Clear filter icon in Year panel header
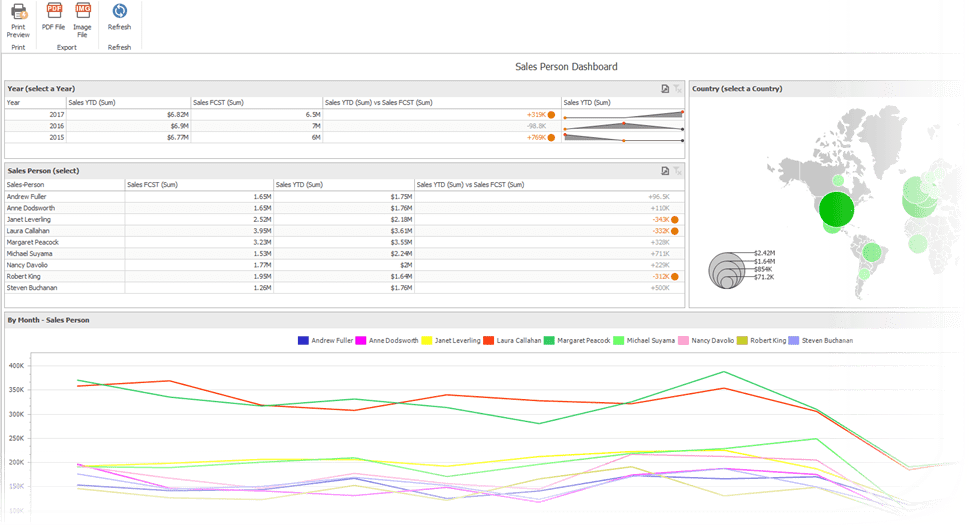This screenshot has width=974, height=530. coord(677,89)
